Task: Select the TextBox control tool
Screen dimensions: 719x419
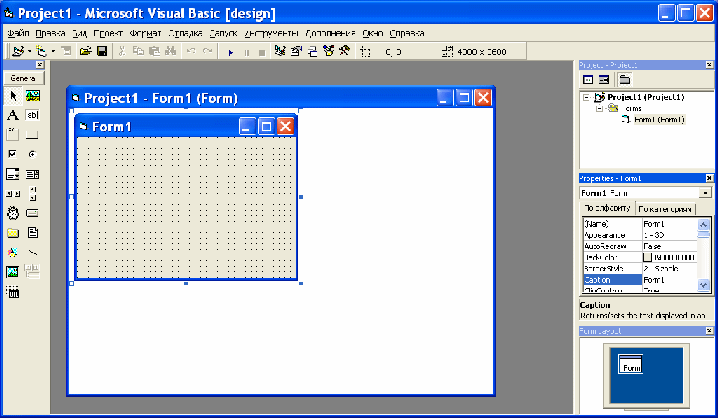Action: pyautogui.click(x=33, y=115)
